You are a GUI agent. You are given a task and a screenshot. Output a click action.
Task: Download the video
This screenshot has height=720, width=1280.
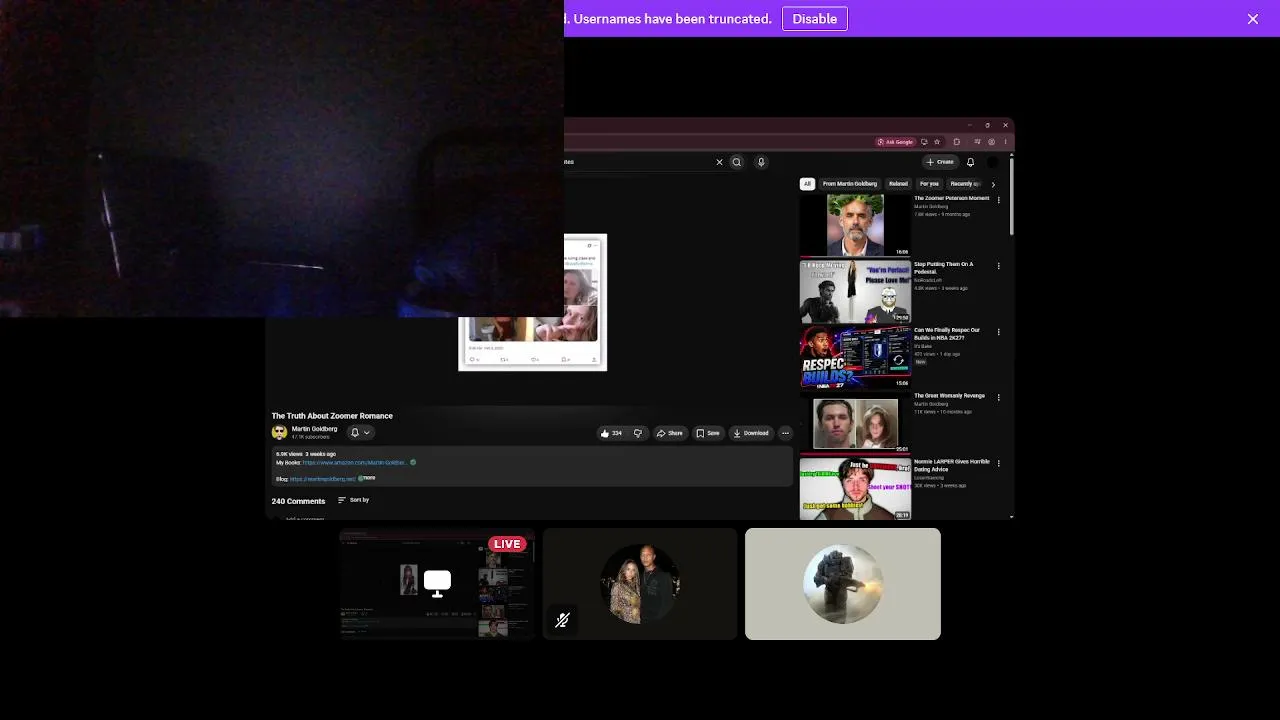751,433
